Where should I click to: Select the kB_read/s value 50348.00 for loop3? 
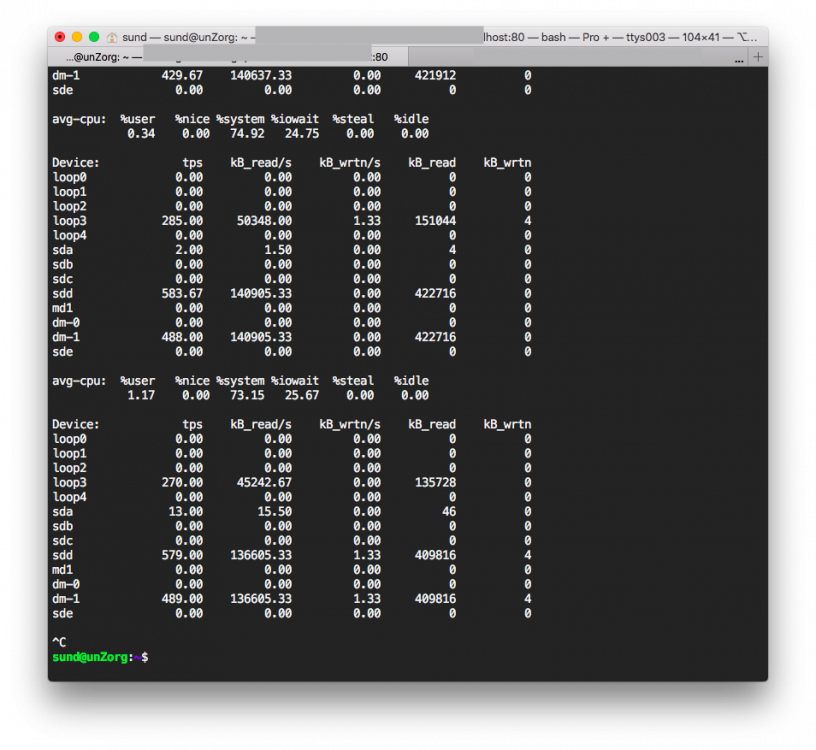pos(264,221)
